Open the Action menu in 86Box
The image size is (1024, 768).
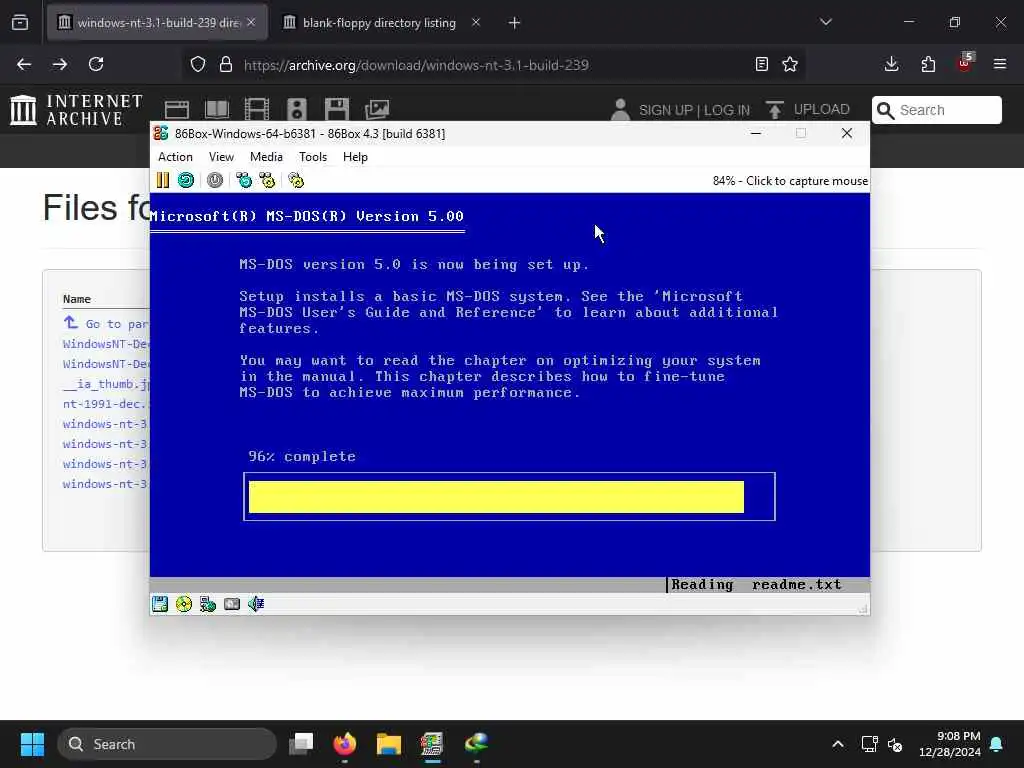[176, 157]
